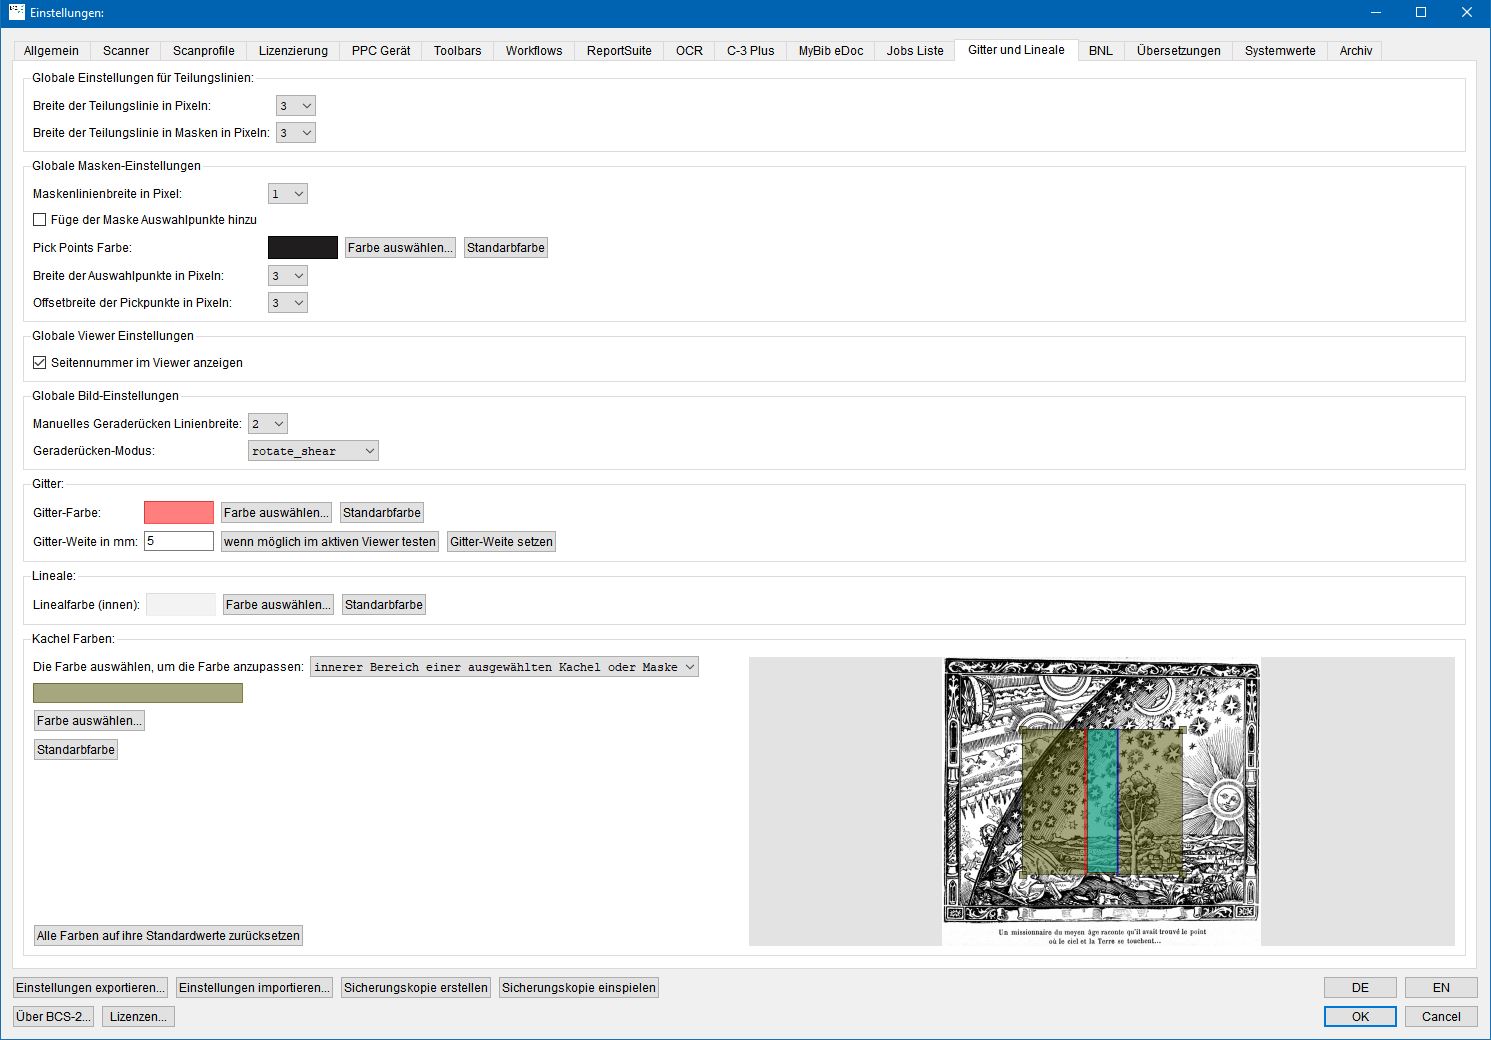Go to the Archiv tab
The image size is (1491, 1040).
[x=1356, y=51]
